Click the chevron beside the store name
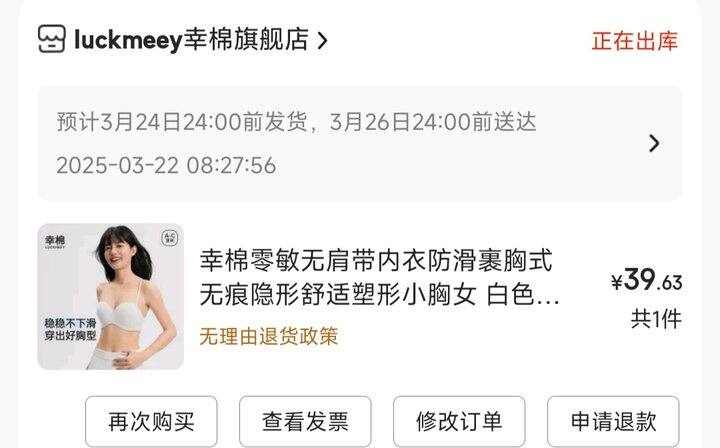The height and width of the screenshot is (448, 720). coord(322,40)
